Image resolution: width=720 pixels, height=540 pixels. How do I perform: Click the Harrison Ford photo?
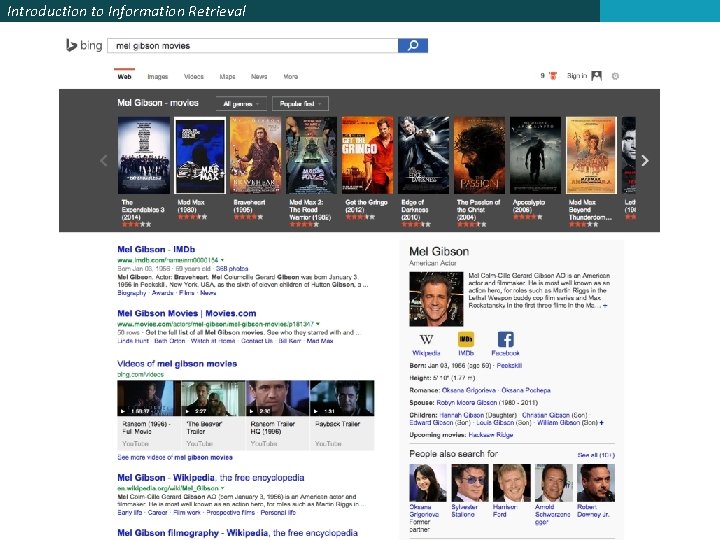coord(512,483)
